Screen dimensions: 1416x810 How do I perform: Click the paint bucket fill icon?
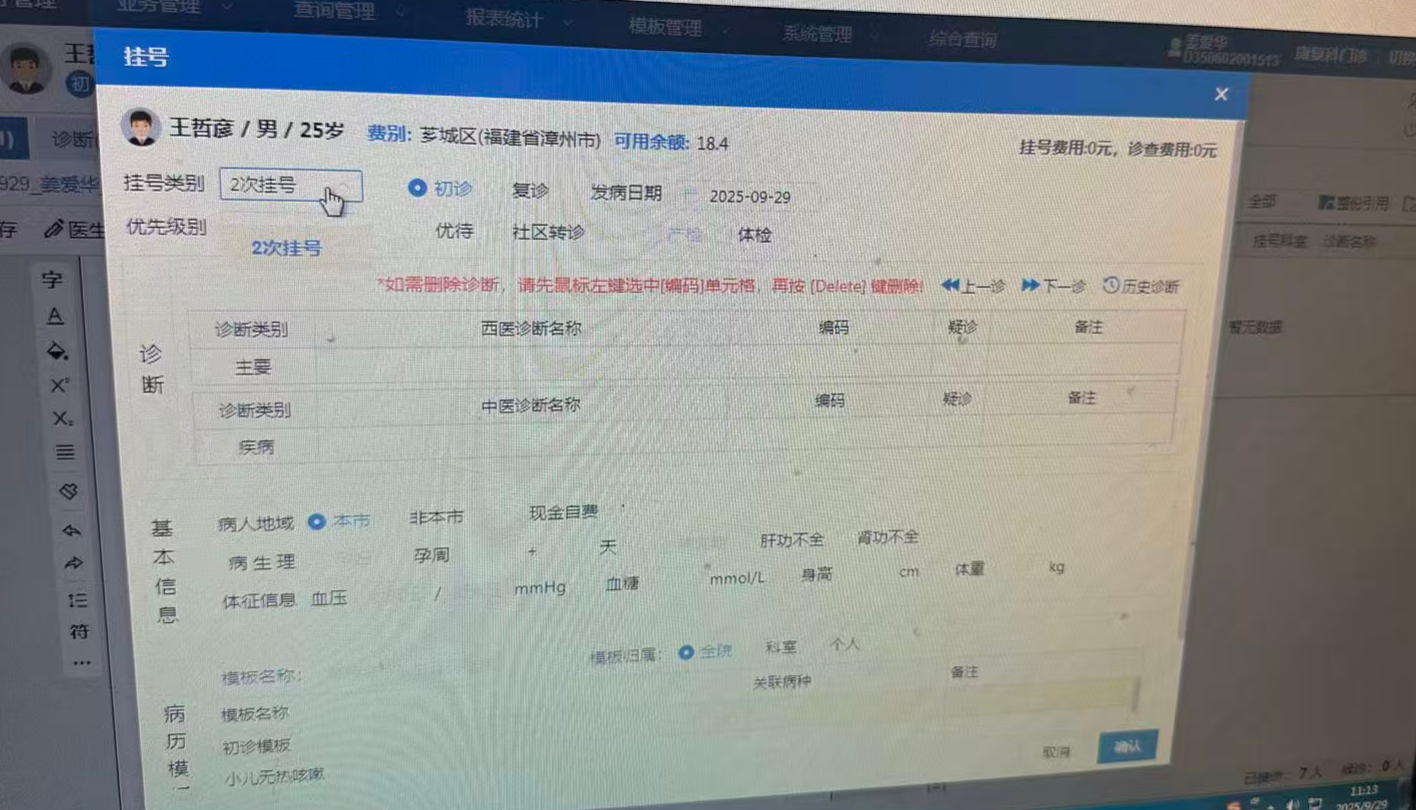58,351
